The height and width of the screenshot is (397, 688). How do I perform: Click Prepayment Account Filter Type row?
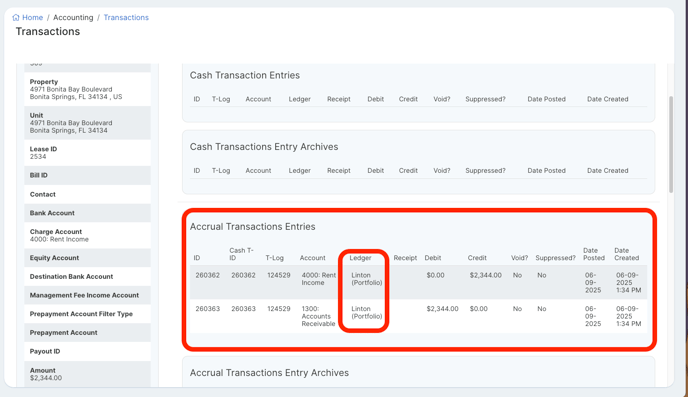87,314
